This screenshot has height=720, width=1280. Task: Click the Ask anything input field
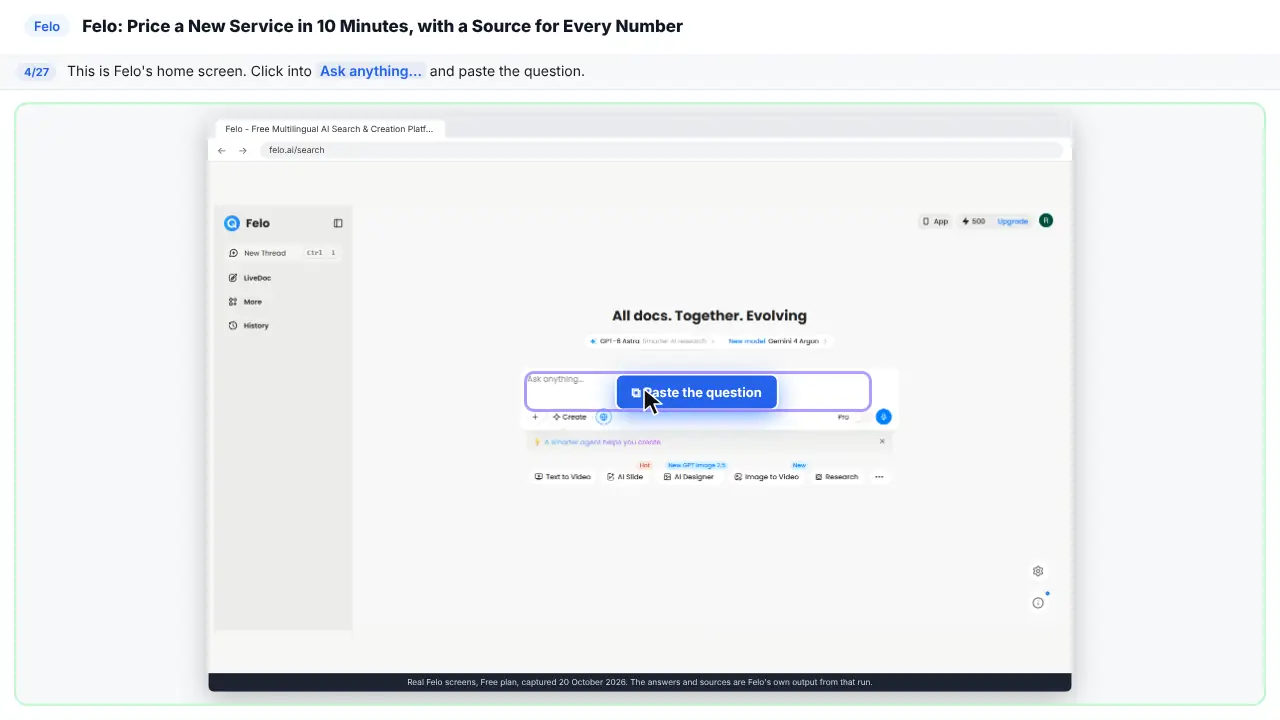coord(698,391)
